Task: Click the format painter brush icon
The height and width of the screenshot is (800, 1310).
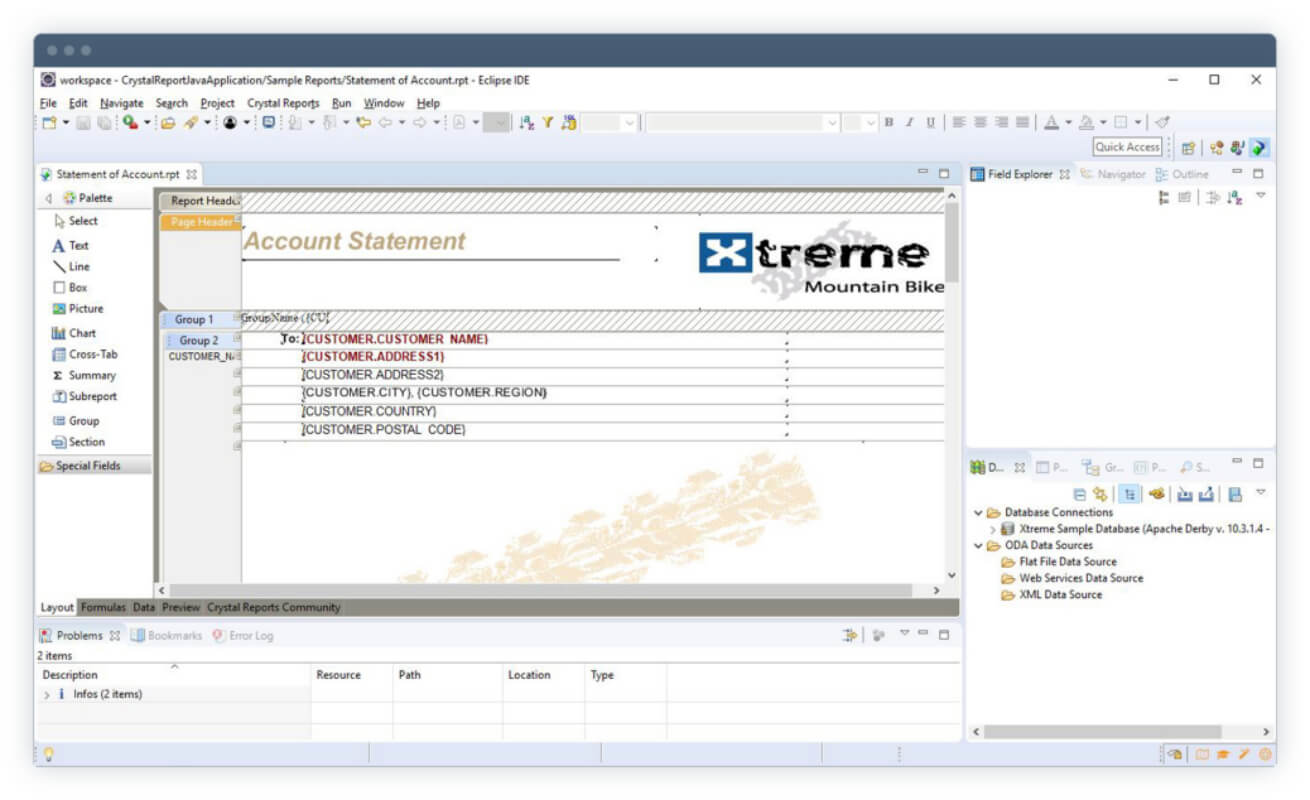Action: tap(1161, 122)
